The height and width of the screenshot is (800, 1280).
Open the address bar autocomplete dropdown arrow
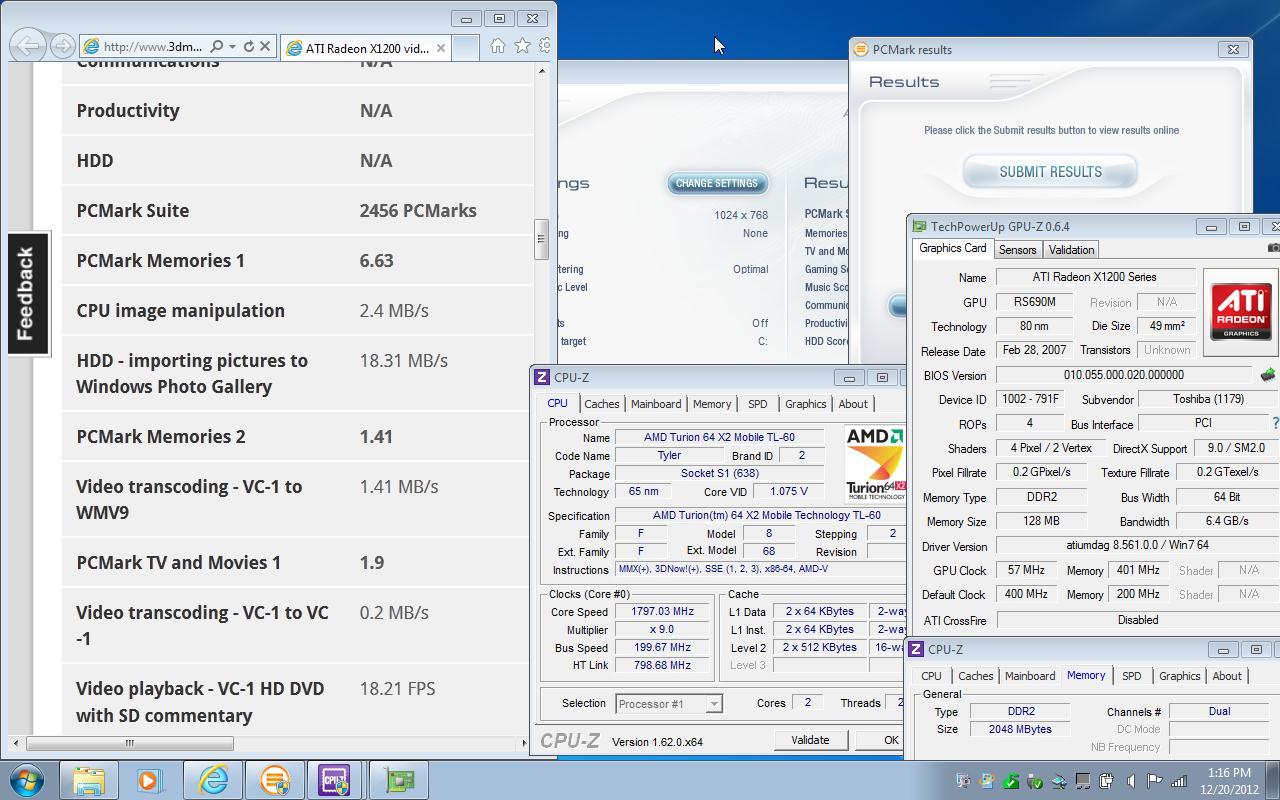point(232,46)
